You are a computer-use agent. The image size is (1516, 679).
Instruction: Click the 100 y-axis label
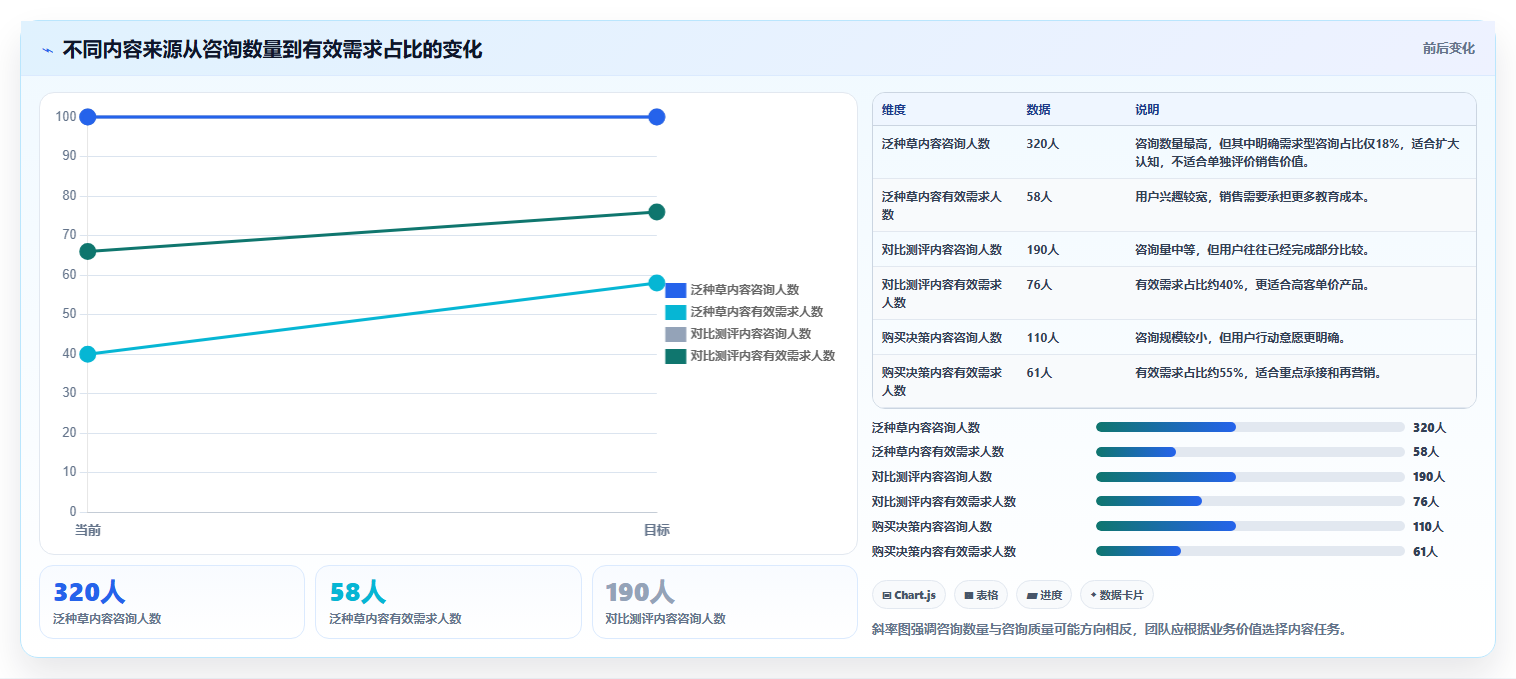[66, 117]
